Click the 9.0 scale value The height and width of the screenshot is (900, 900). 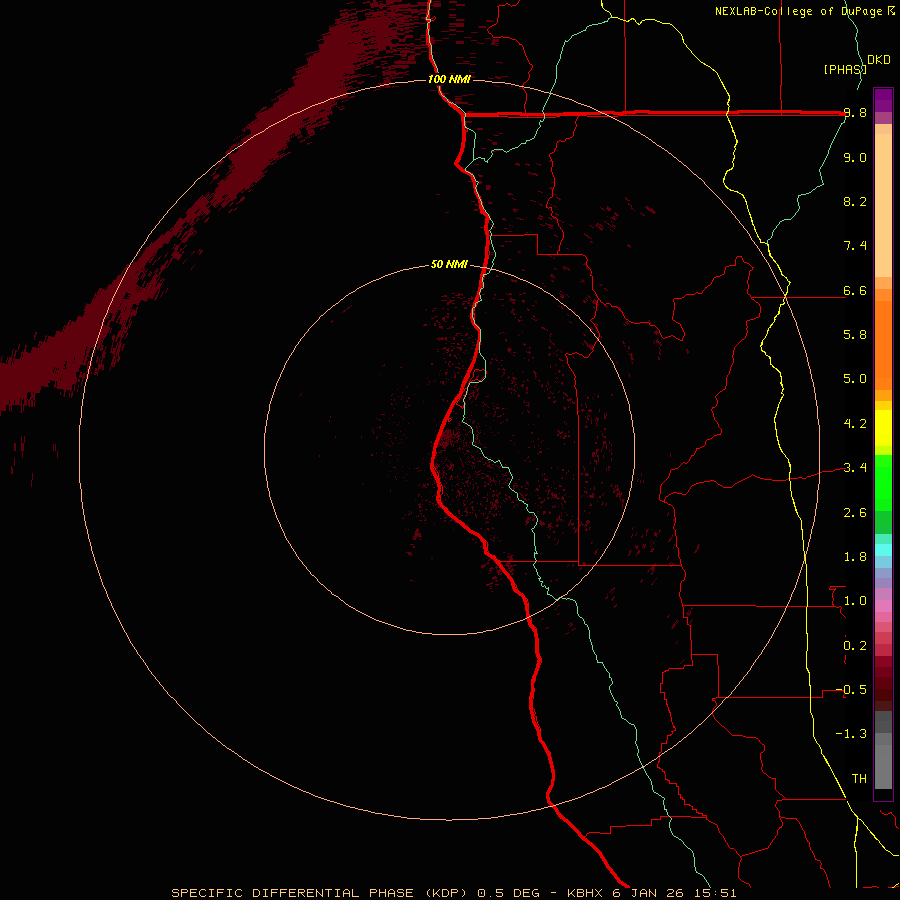[x=855, y=157]
